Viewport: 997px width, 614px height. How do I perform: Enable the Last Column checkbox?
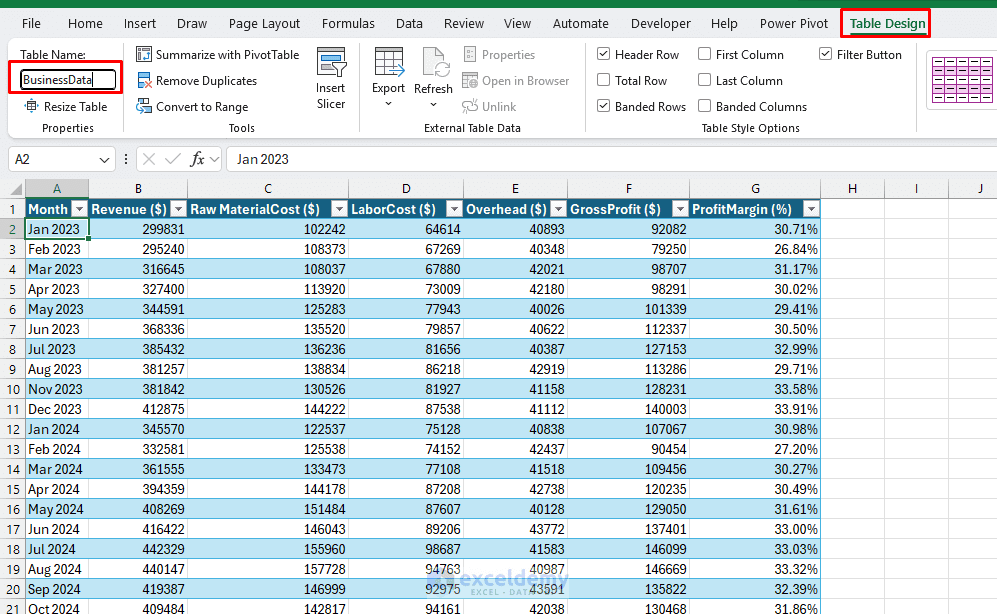pos(705,80)
